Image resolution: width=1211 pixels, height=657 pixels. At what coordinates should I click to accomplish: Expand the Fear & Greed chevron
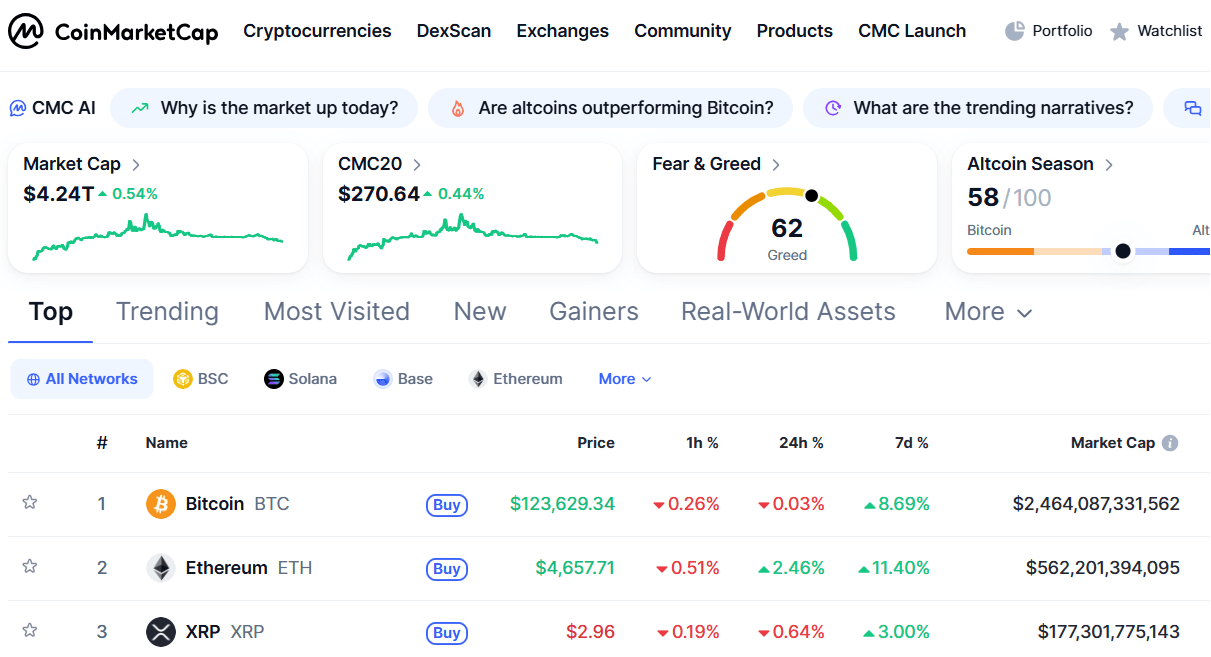click(x=776, y=165)
